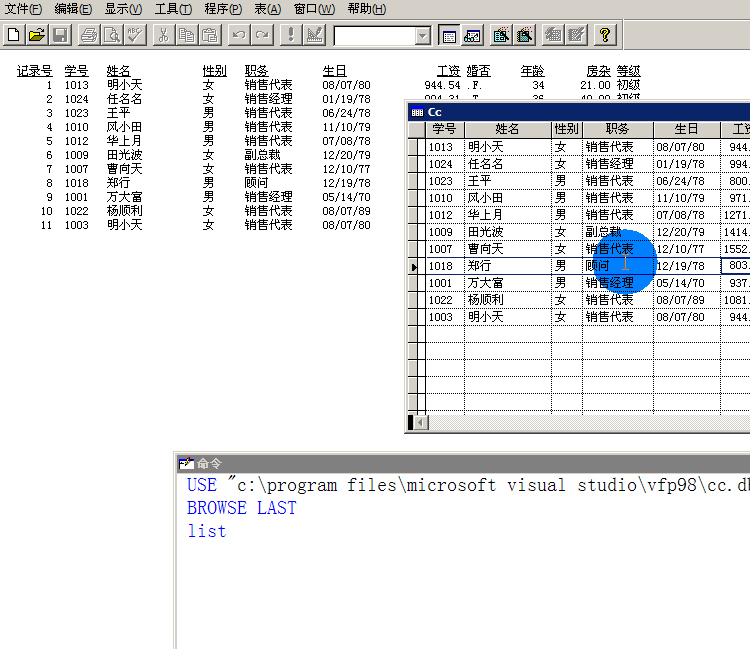Click the USE command line in Command window
Viewport: 750px width, 649px height.
click(x=468, y=485)
